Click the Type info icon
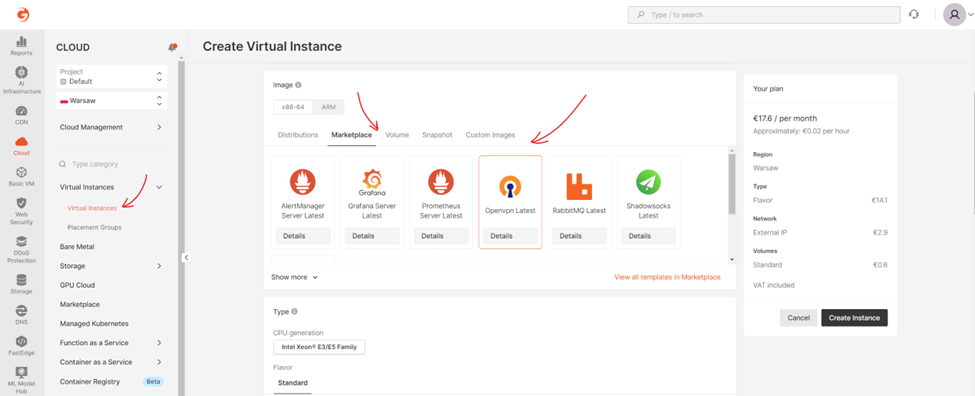This screenshot has height=396, width=975. pyautogui.click(x=294, y=311)
